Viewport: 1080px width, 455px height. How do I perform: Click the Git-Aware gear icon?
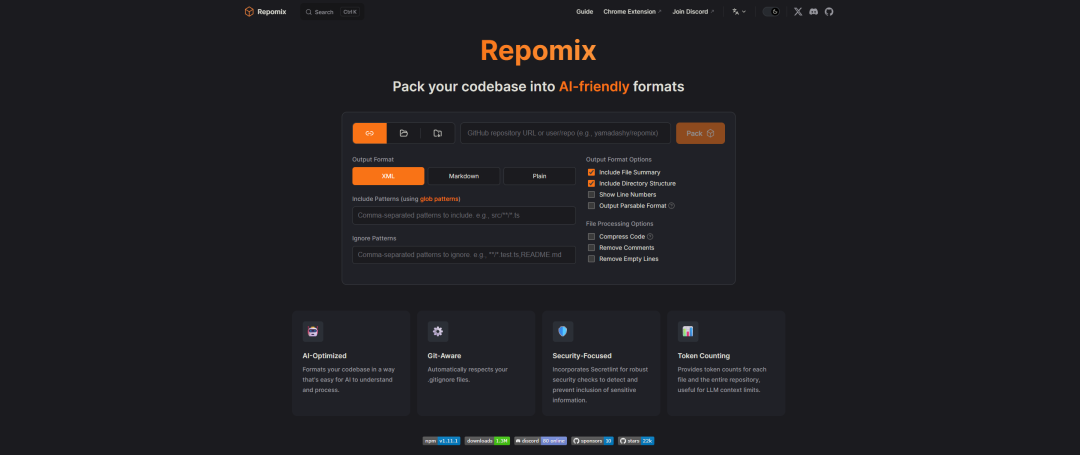(x=438, y=332)
